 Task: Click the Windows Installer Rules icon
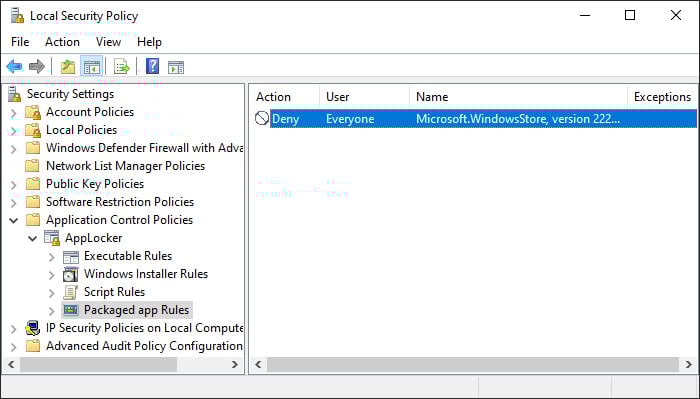click(71, 274)
